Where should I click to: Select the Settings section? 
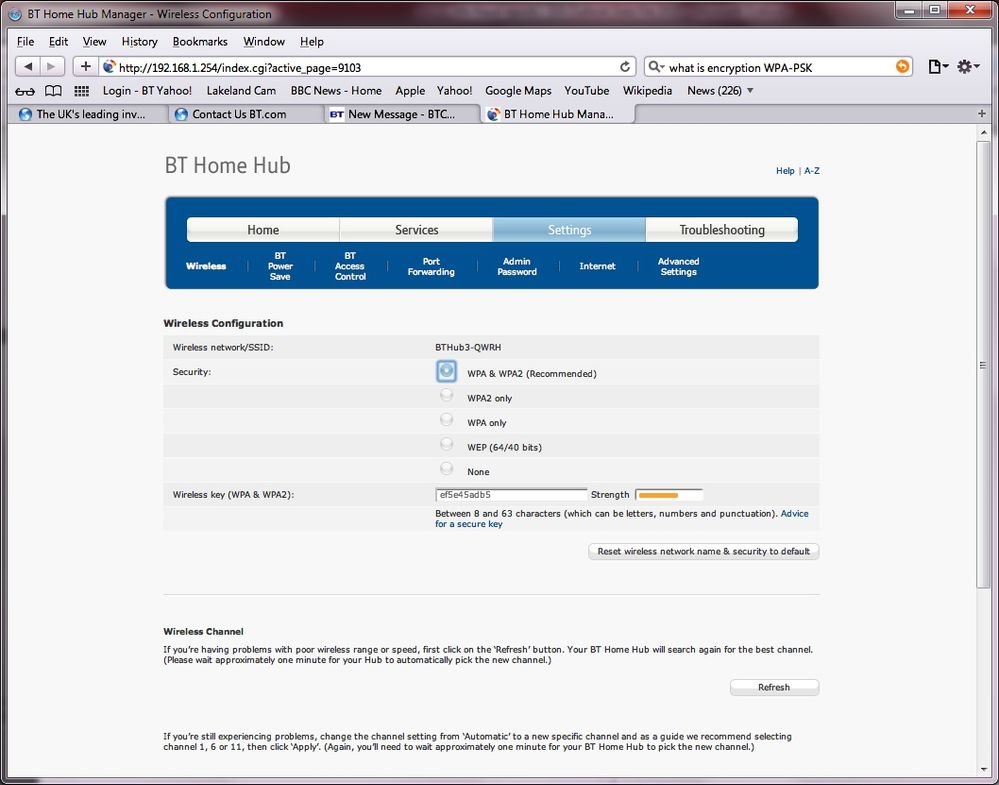569,229
